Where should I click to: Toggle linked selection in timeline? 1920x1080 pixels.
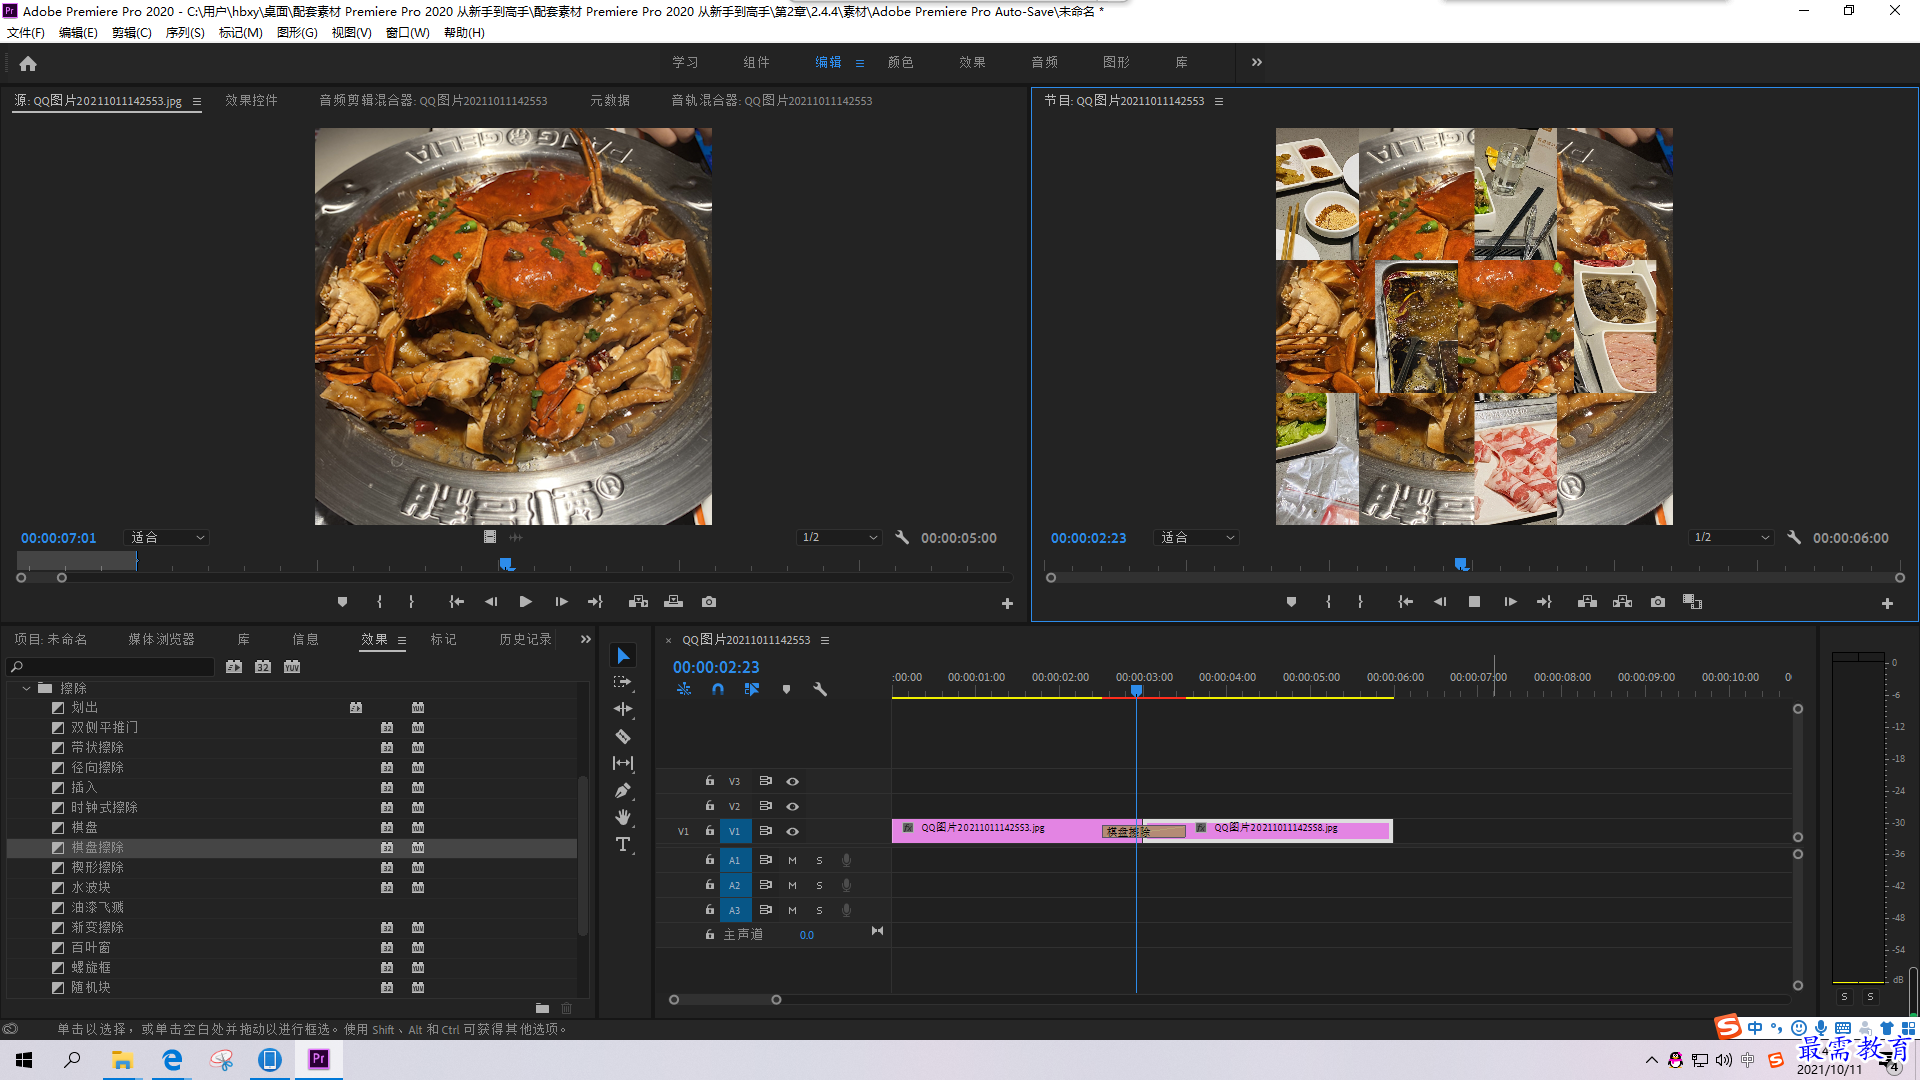coord(752,689)
